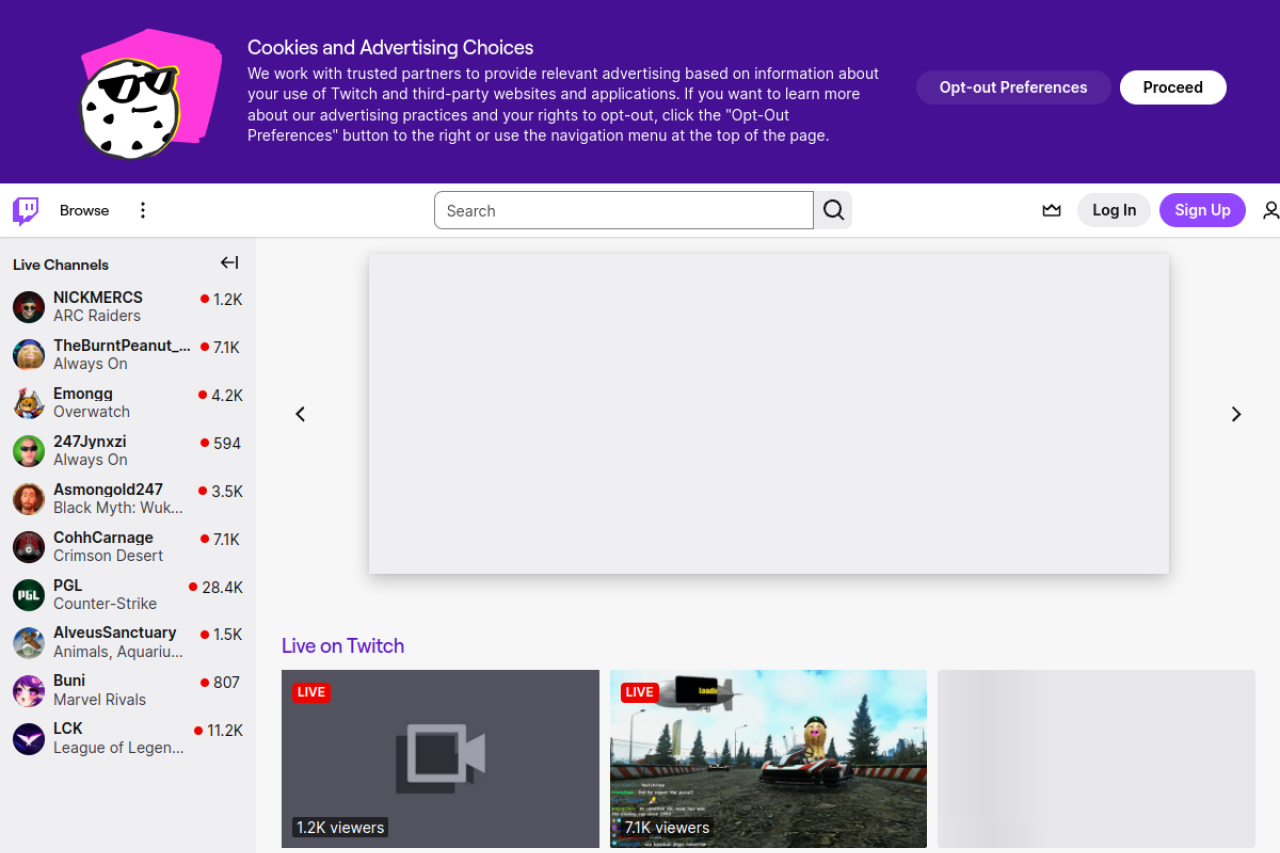Collapse the Live Channels sidebar
The width and height of the screenshot is (1280, 853).
coord(229,263)
